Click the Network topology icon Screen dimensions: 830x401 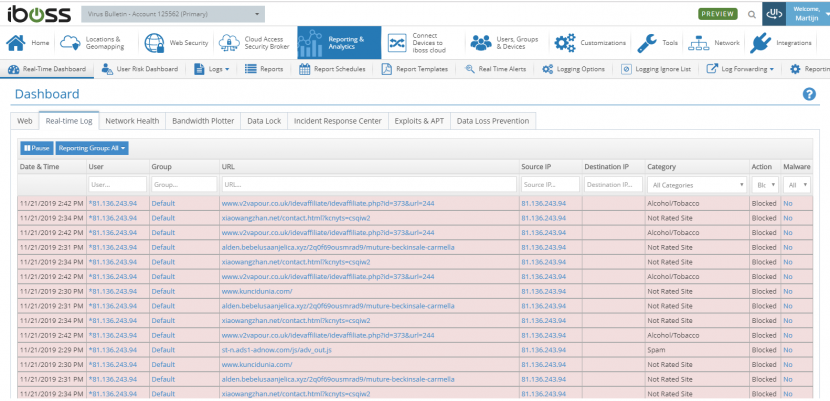[699, 43]
